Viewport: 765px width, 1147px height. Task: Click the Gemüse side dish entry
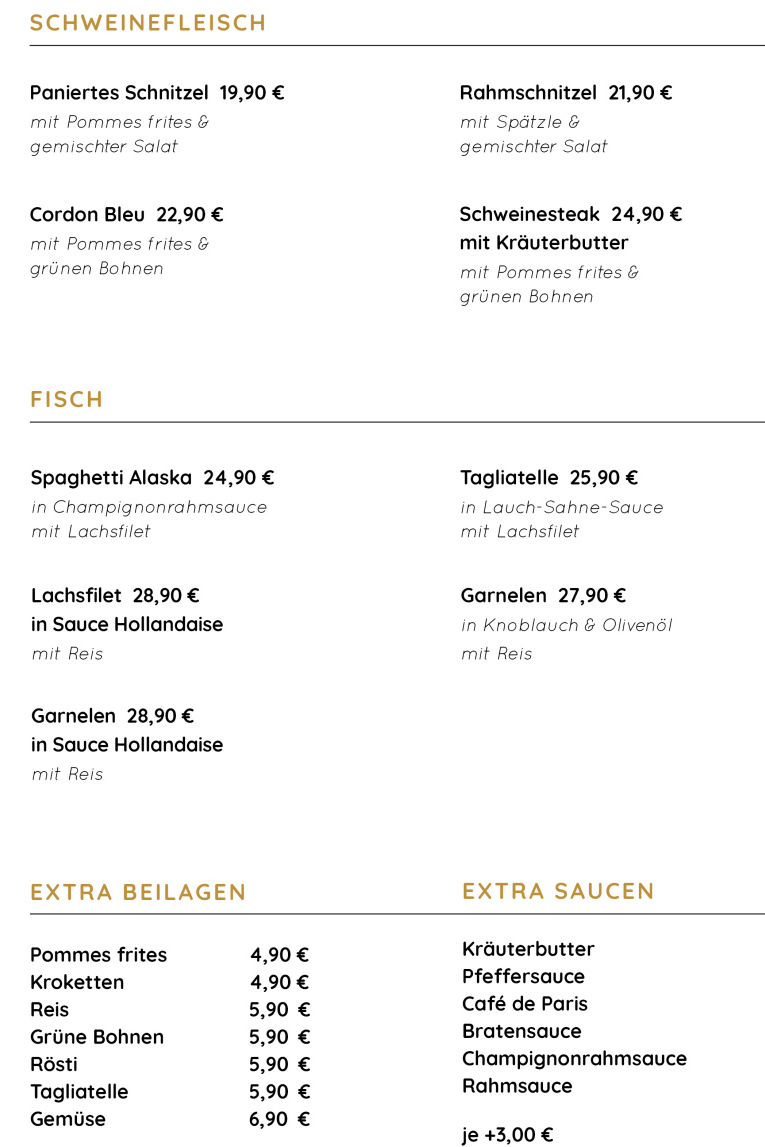[68, 1119]
